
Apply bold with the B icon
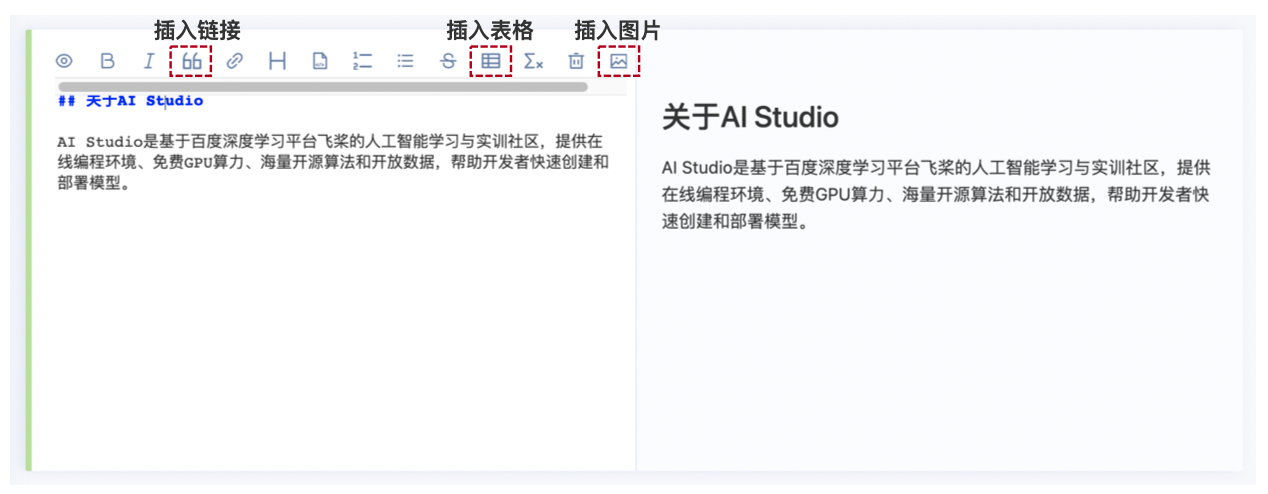107,61
